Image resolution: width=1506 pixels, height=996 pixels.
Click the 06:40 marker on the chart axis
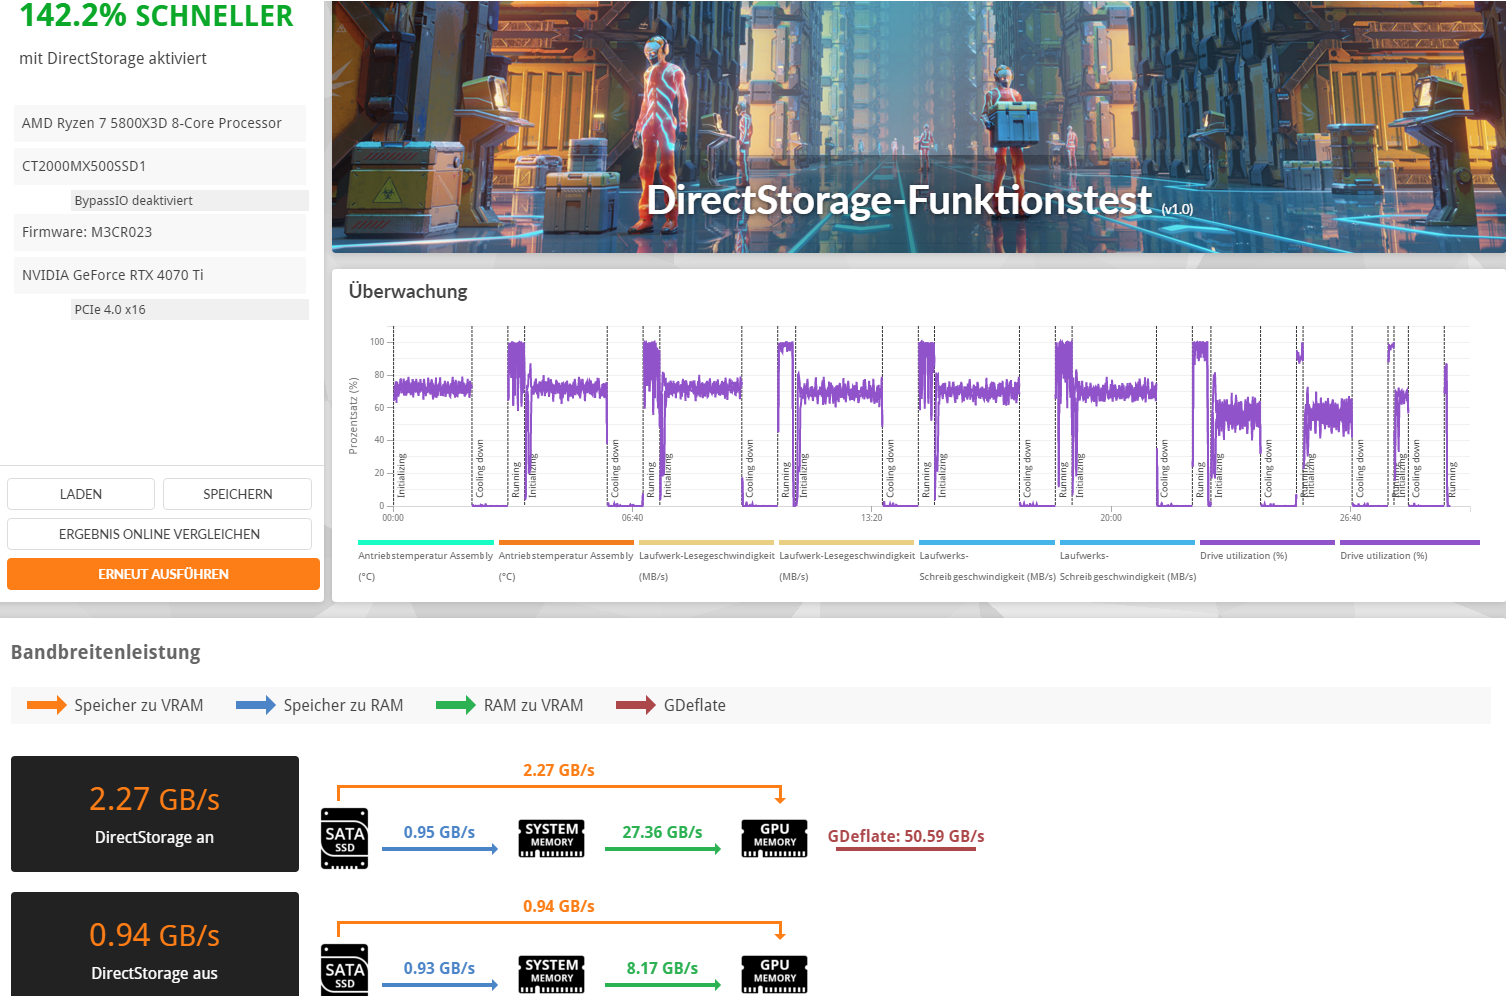(632, 518)
